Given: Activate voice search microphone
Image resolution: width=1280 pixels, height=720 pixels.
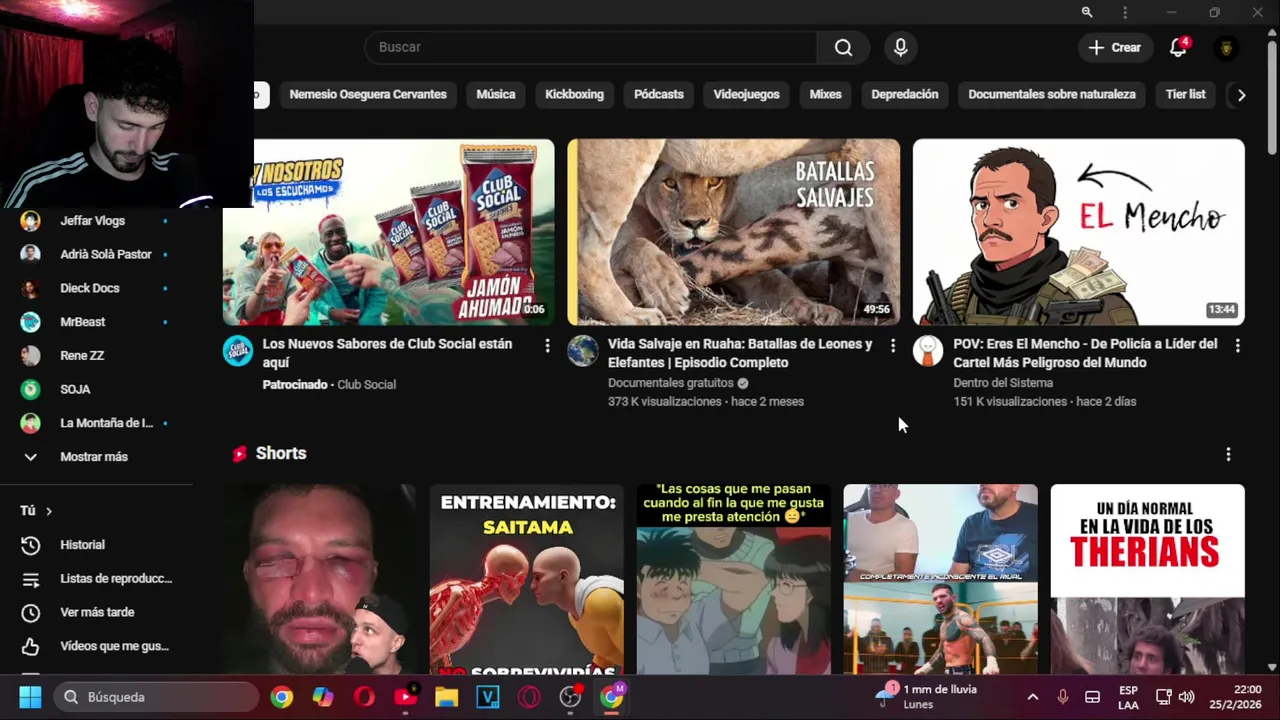Looking at the screenshot, I should [901, 47].
